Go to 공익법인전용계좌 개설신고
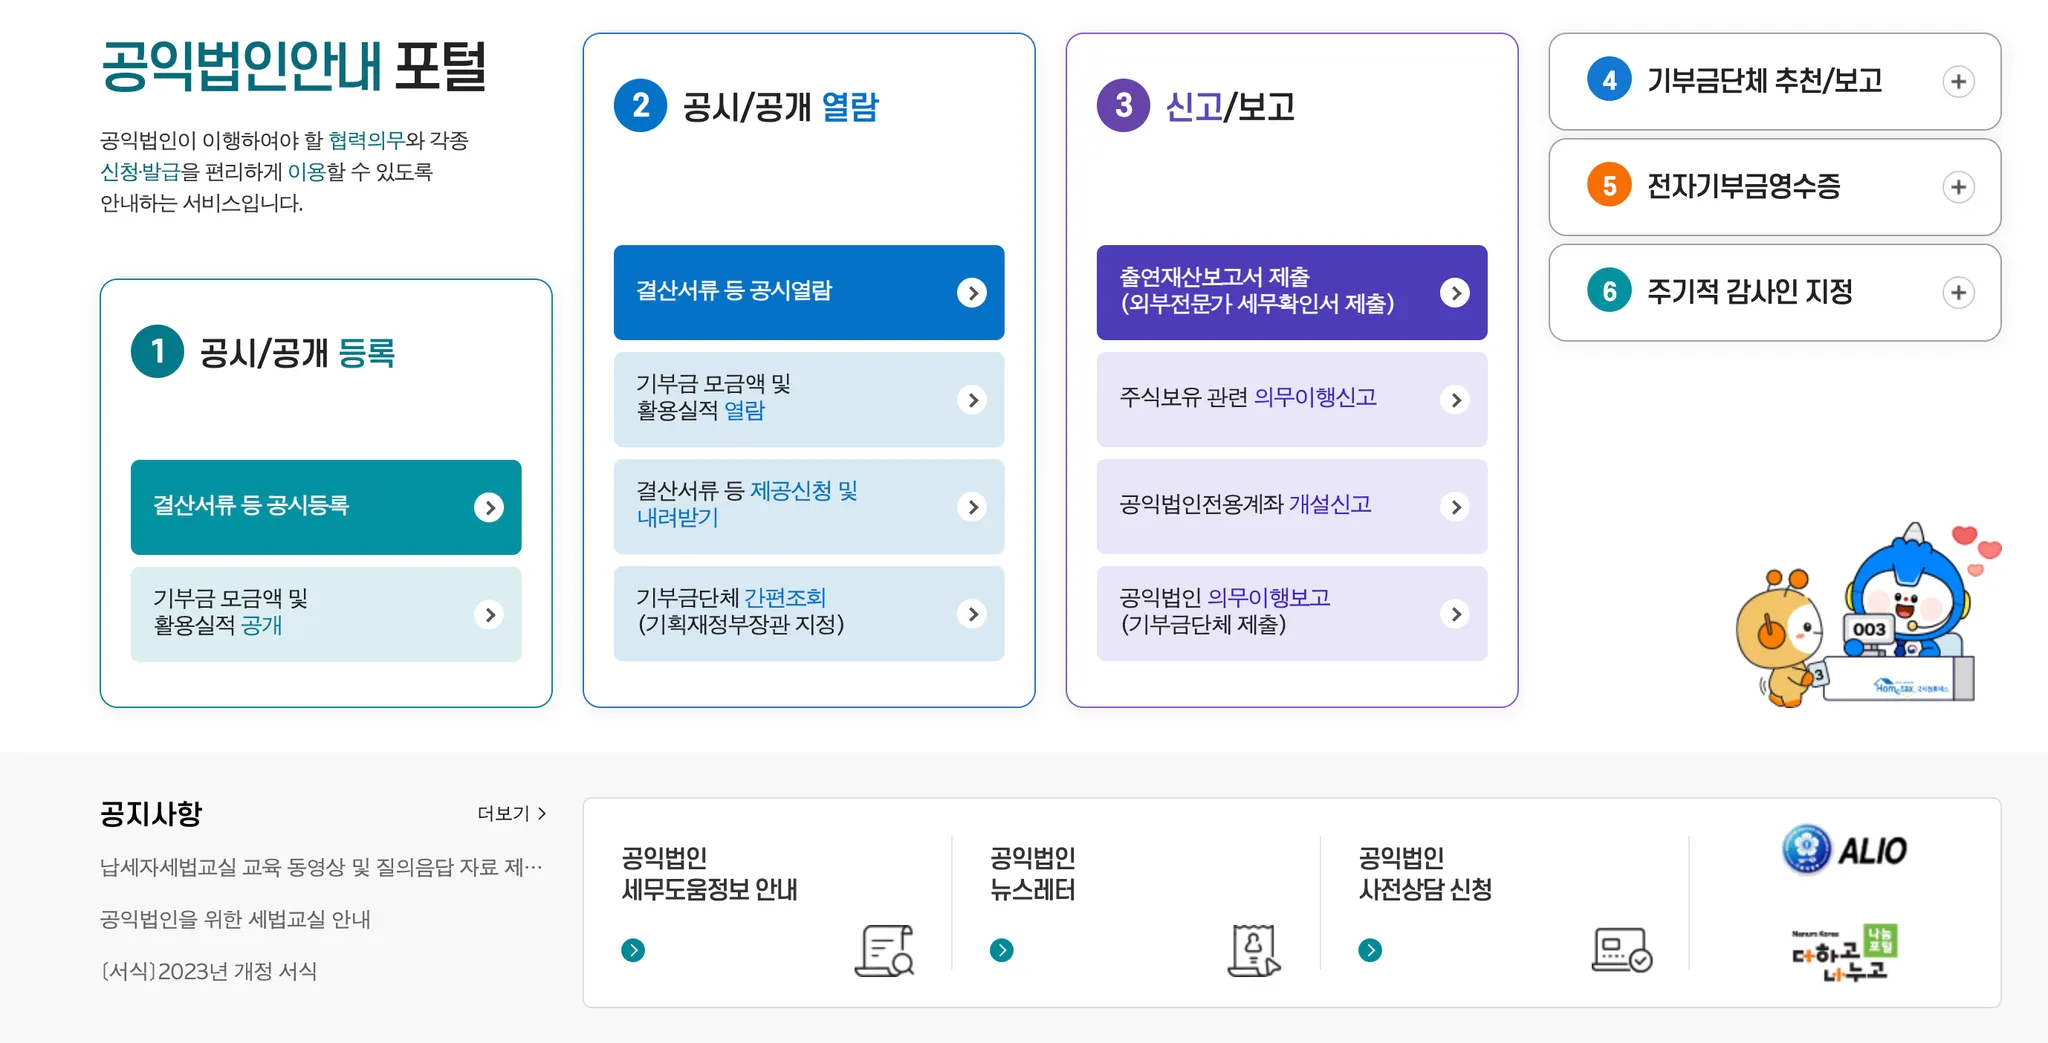Viewport: 2048px width, 1043px height. (x=1291, y=506)
